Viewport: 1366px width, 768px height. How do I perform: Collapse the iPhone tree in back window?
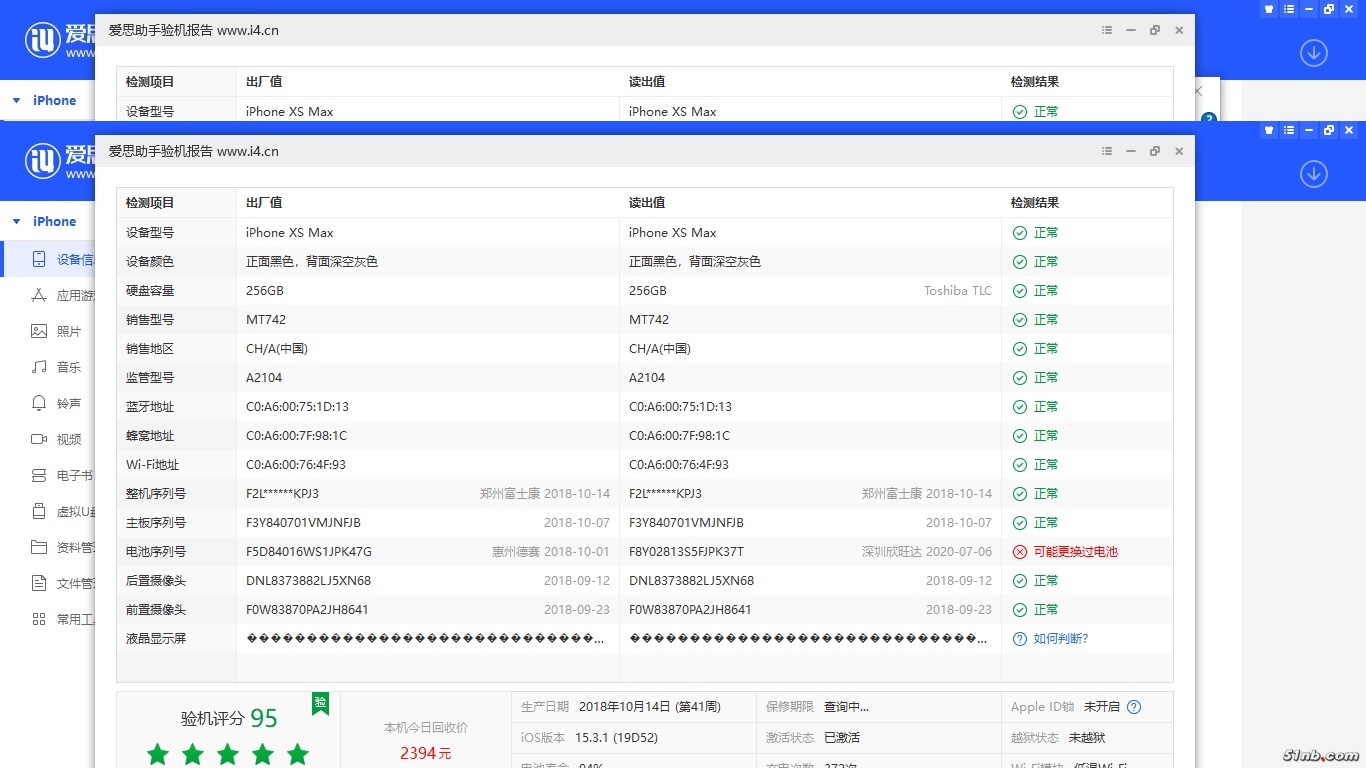point(17,100)
